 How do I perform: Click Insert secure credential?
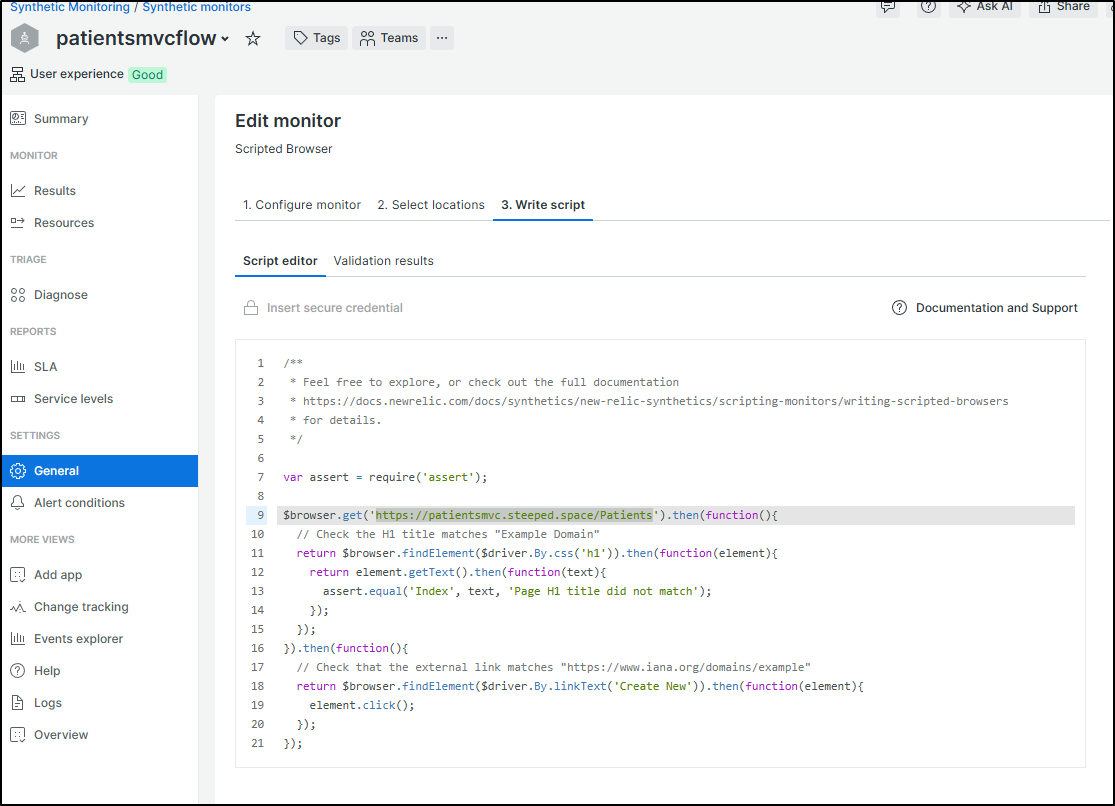[x=334, y=308]
